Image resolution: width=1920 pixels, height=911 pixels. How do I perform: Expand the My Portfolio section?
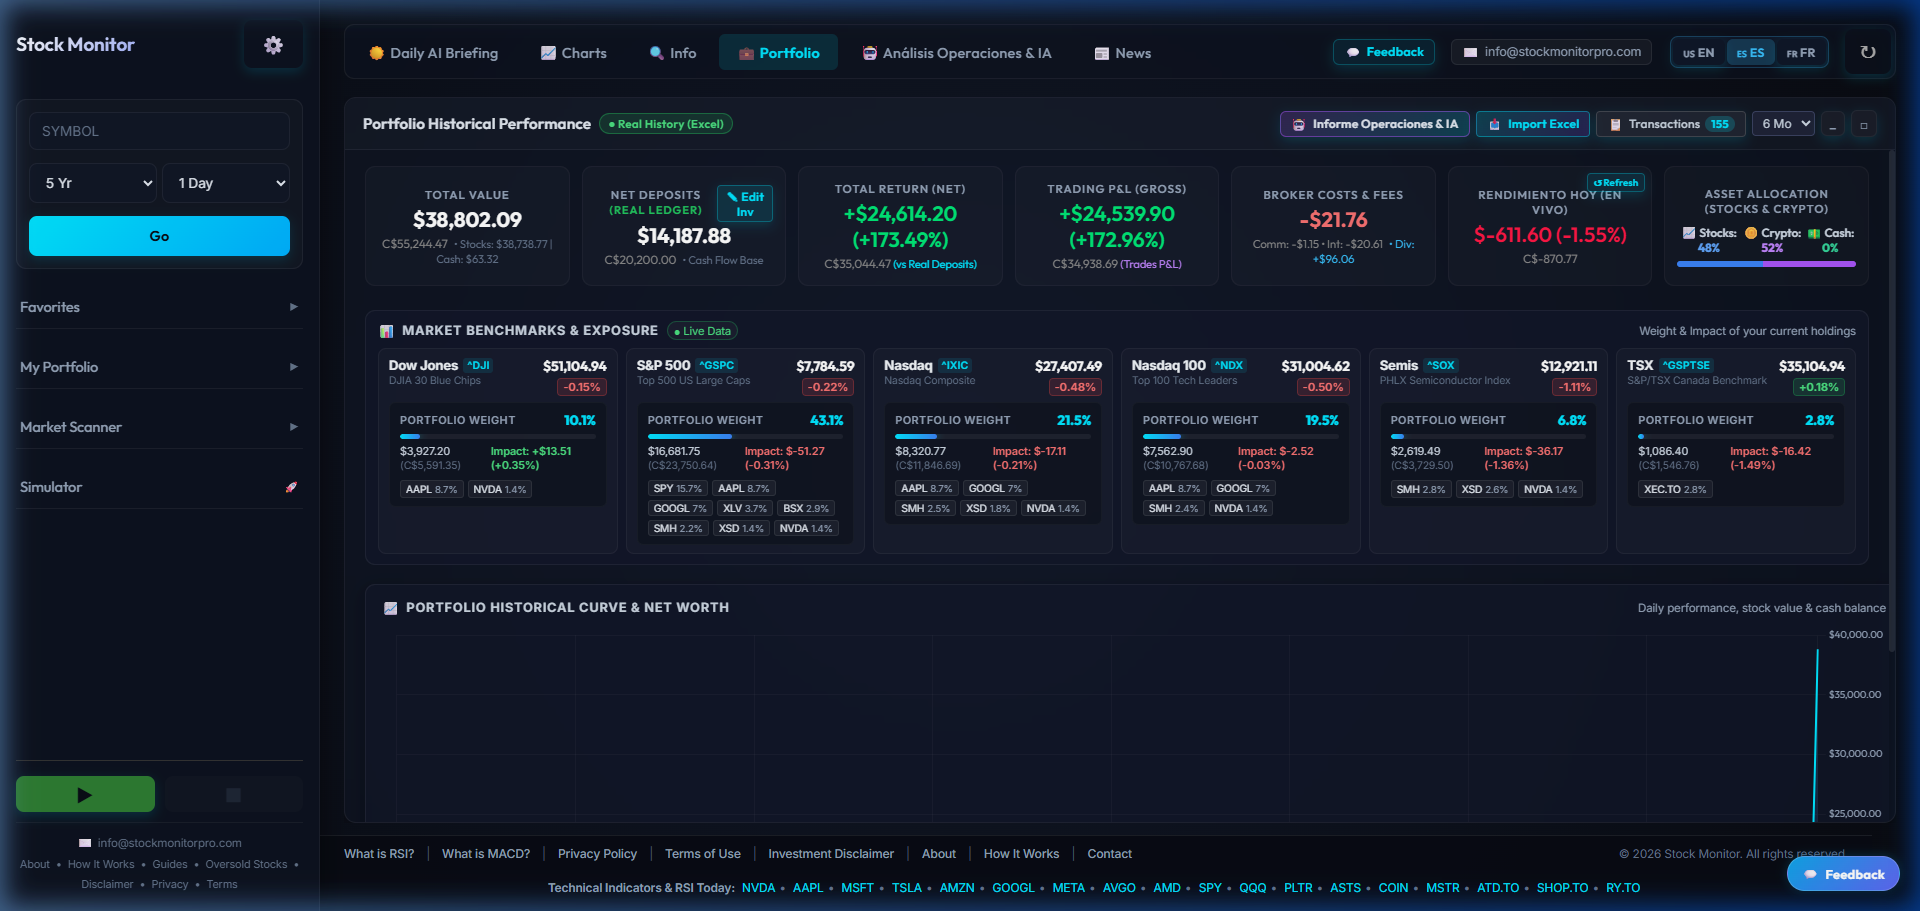[x=159, y=367]
